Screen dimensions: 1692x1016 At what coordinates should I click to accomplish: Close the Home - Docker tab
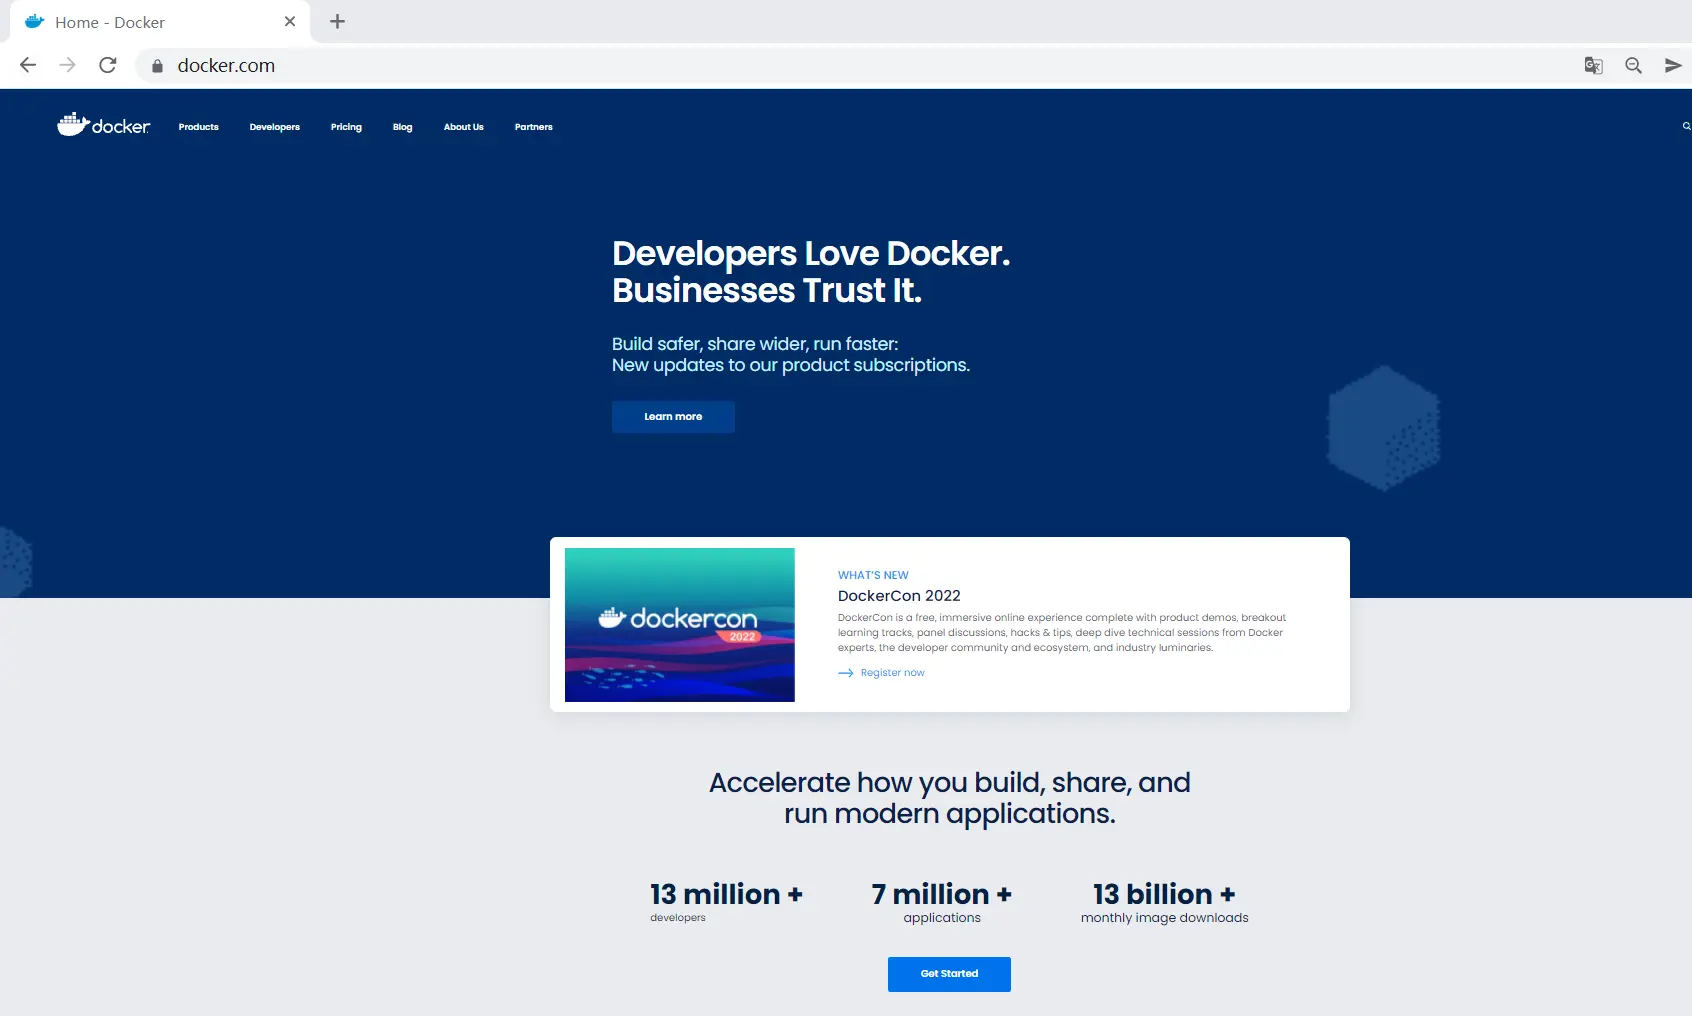(x=290, y=21)
